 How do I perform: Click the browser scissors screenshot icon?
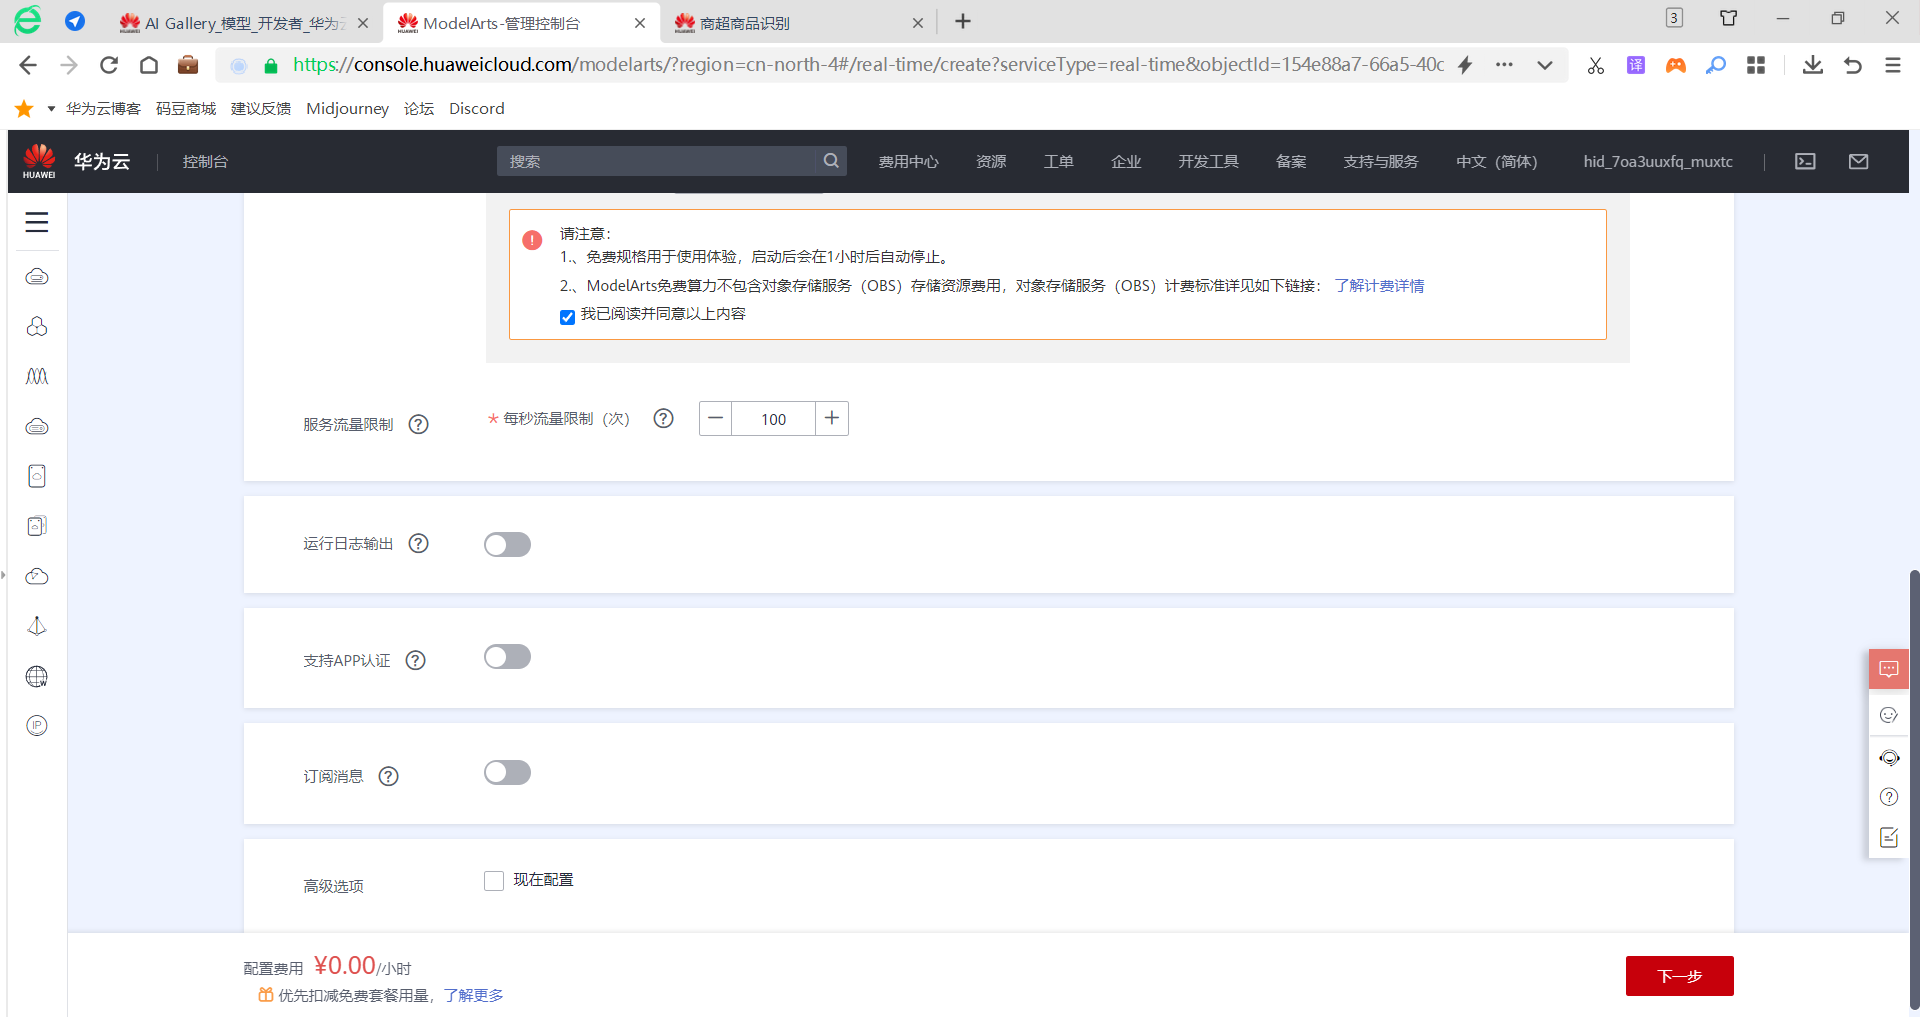click(x=1596, y=65)
